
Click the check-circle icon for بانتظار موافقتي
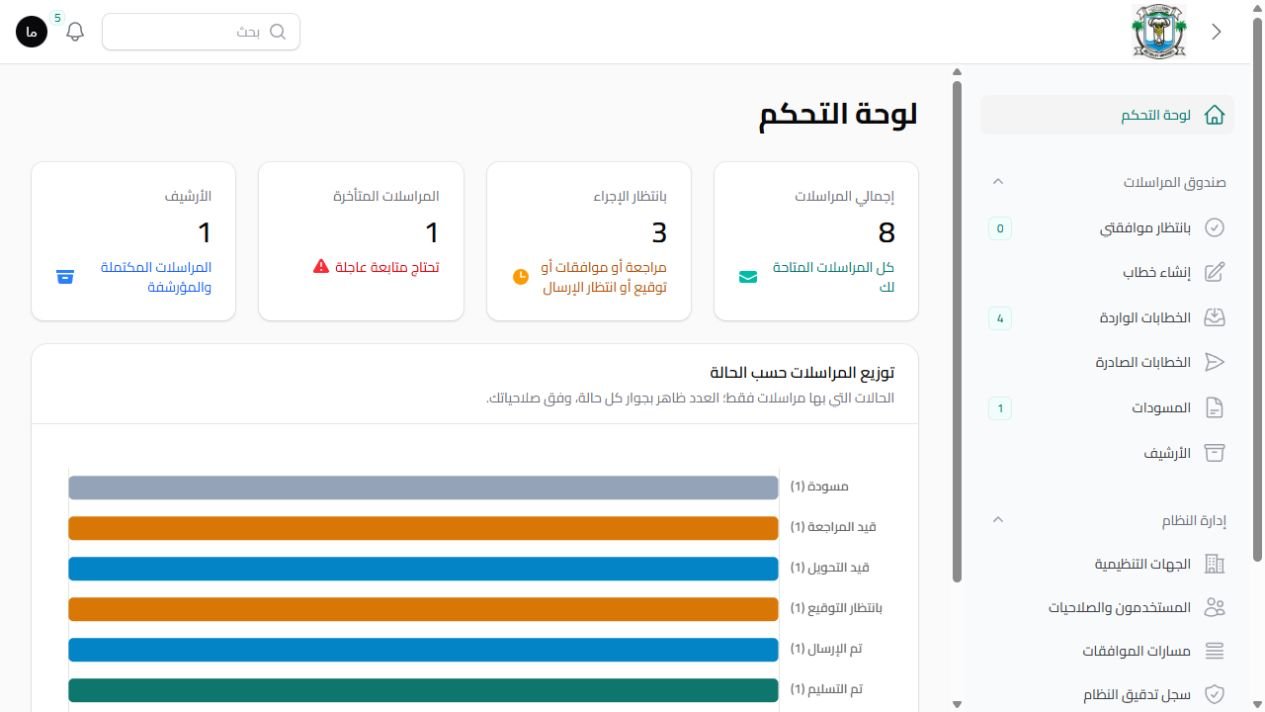pyautogui.click(x=1214, y=228)
